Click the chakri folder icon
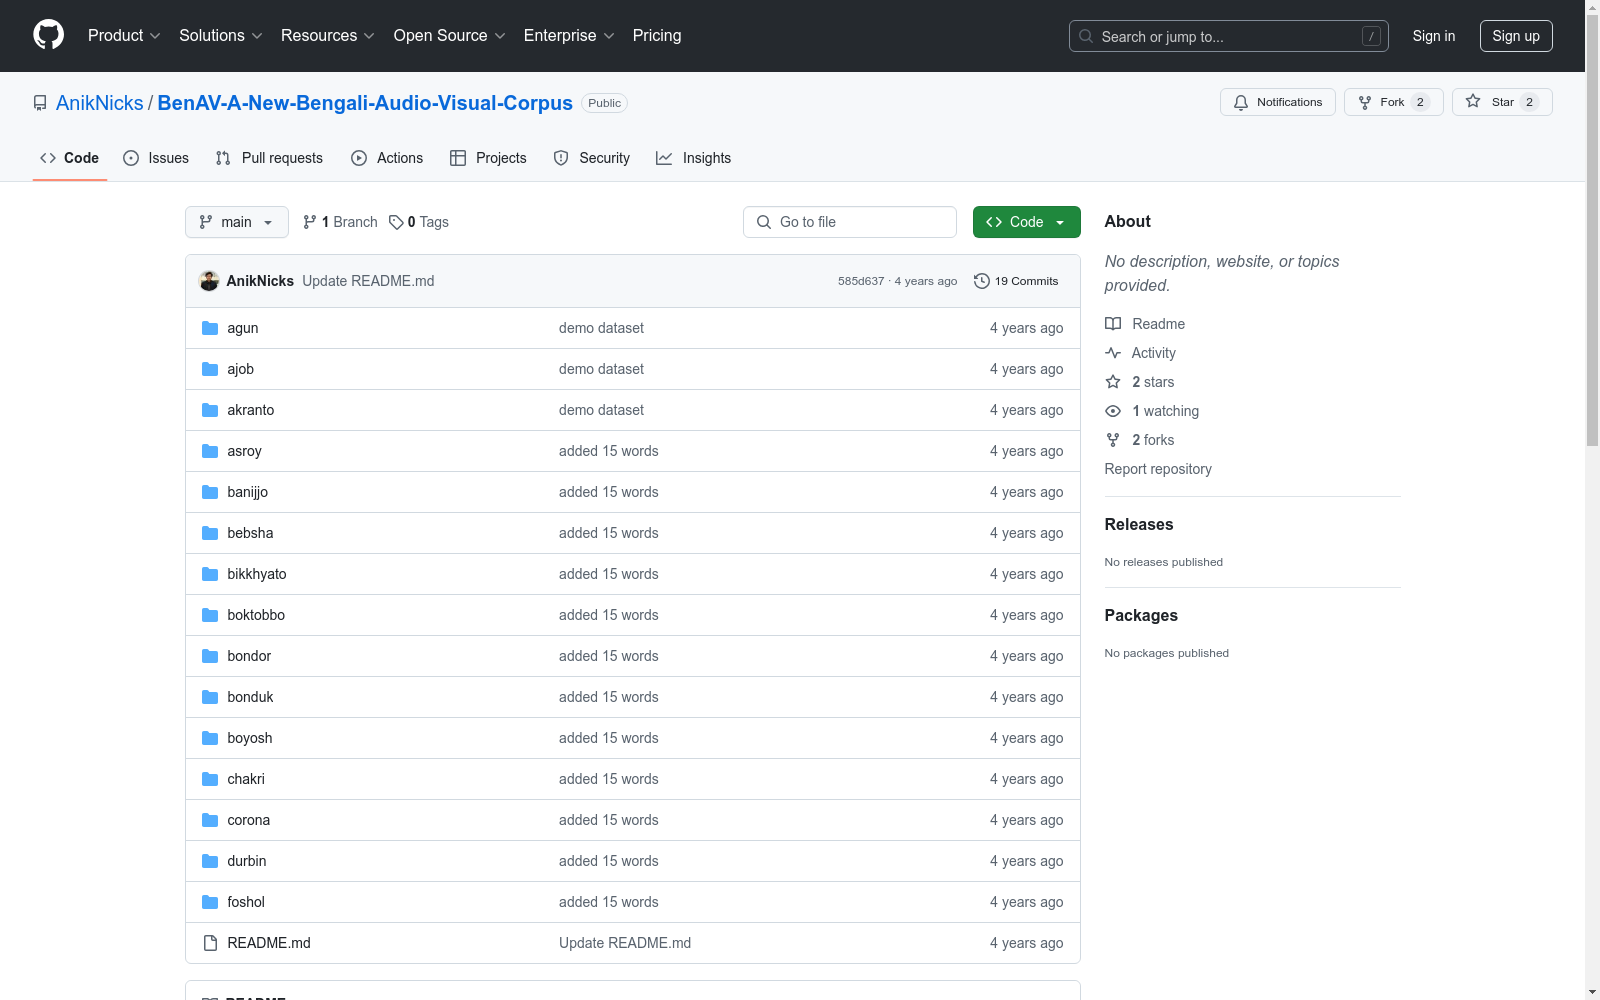The height and width of the screenshot is (1000, 1600). (210, 779)
